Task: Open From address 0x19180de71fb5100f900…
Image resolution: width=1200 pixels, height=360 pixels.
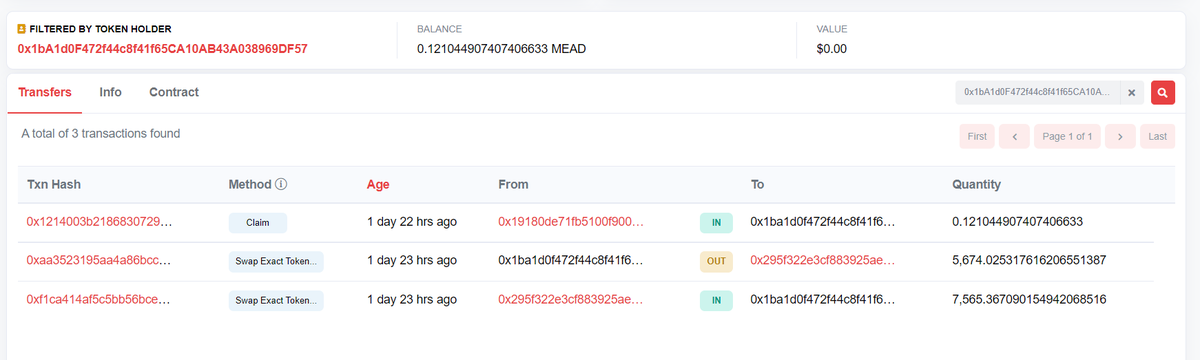Action: click(x=571, y=222)
